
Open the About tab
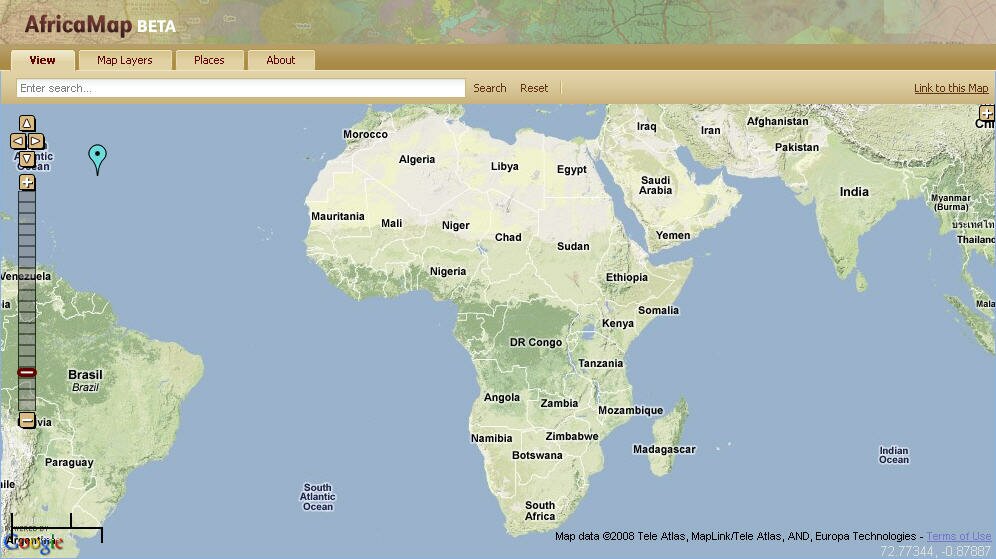click(281, 60)
